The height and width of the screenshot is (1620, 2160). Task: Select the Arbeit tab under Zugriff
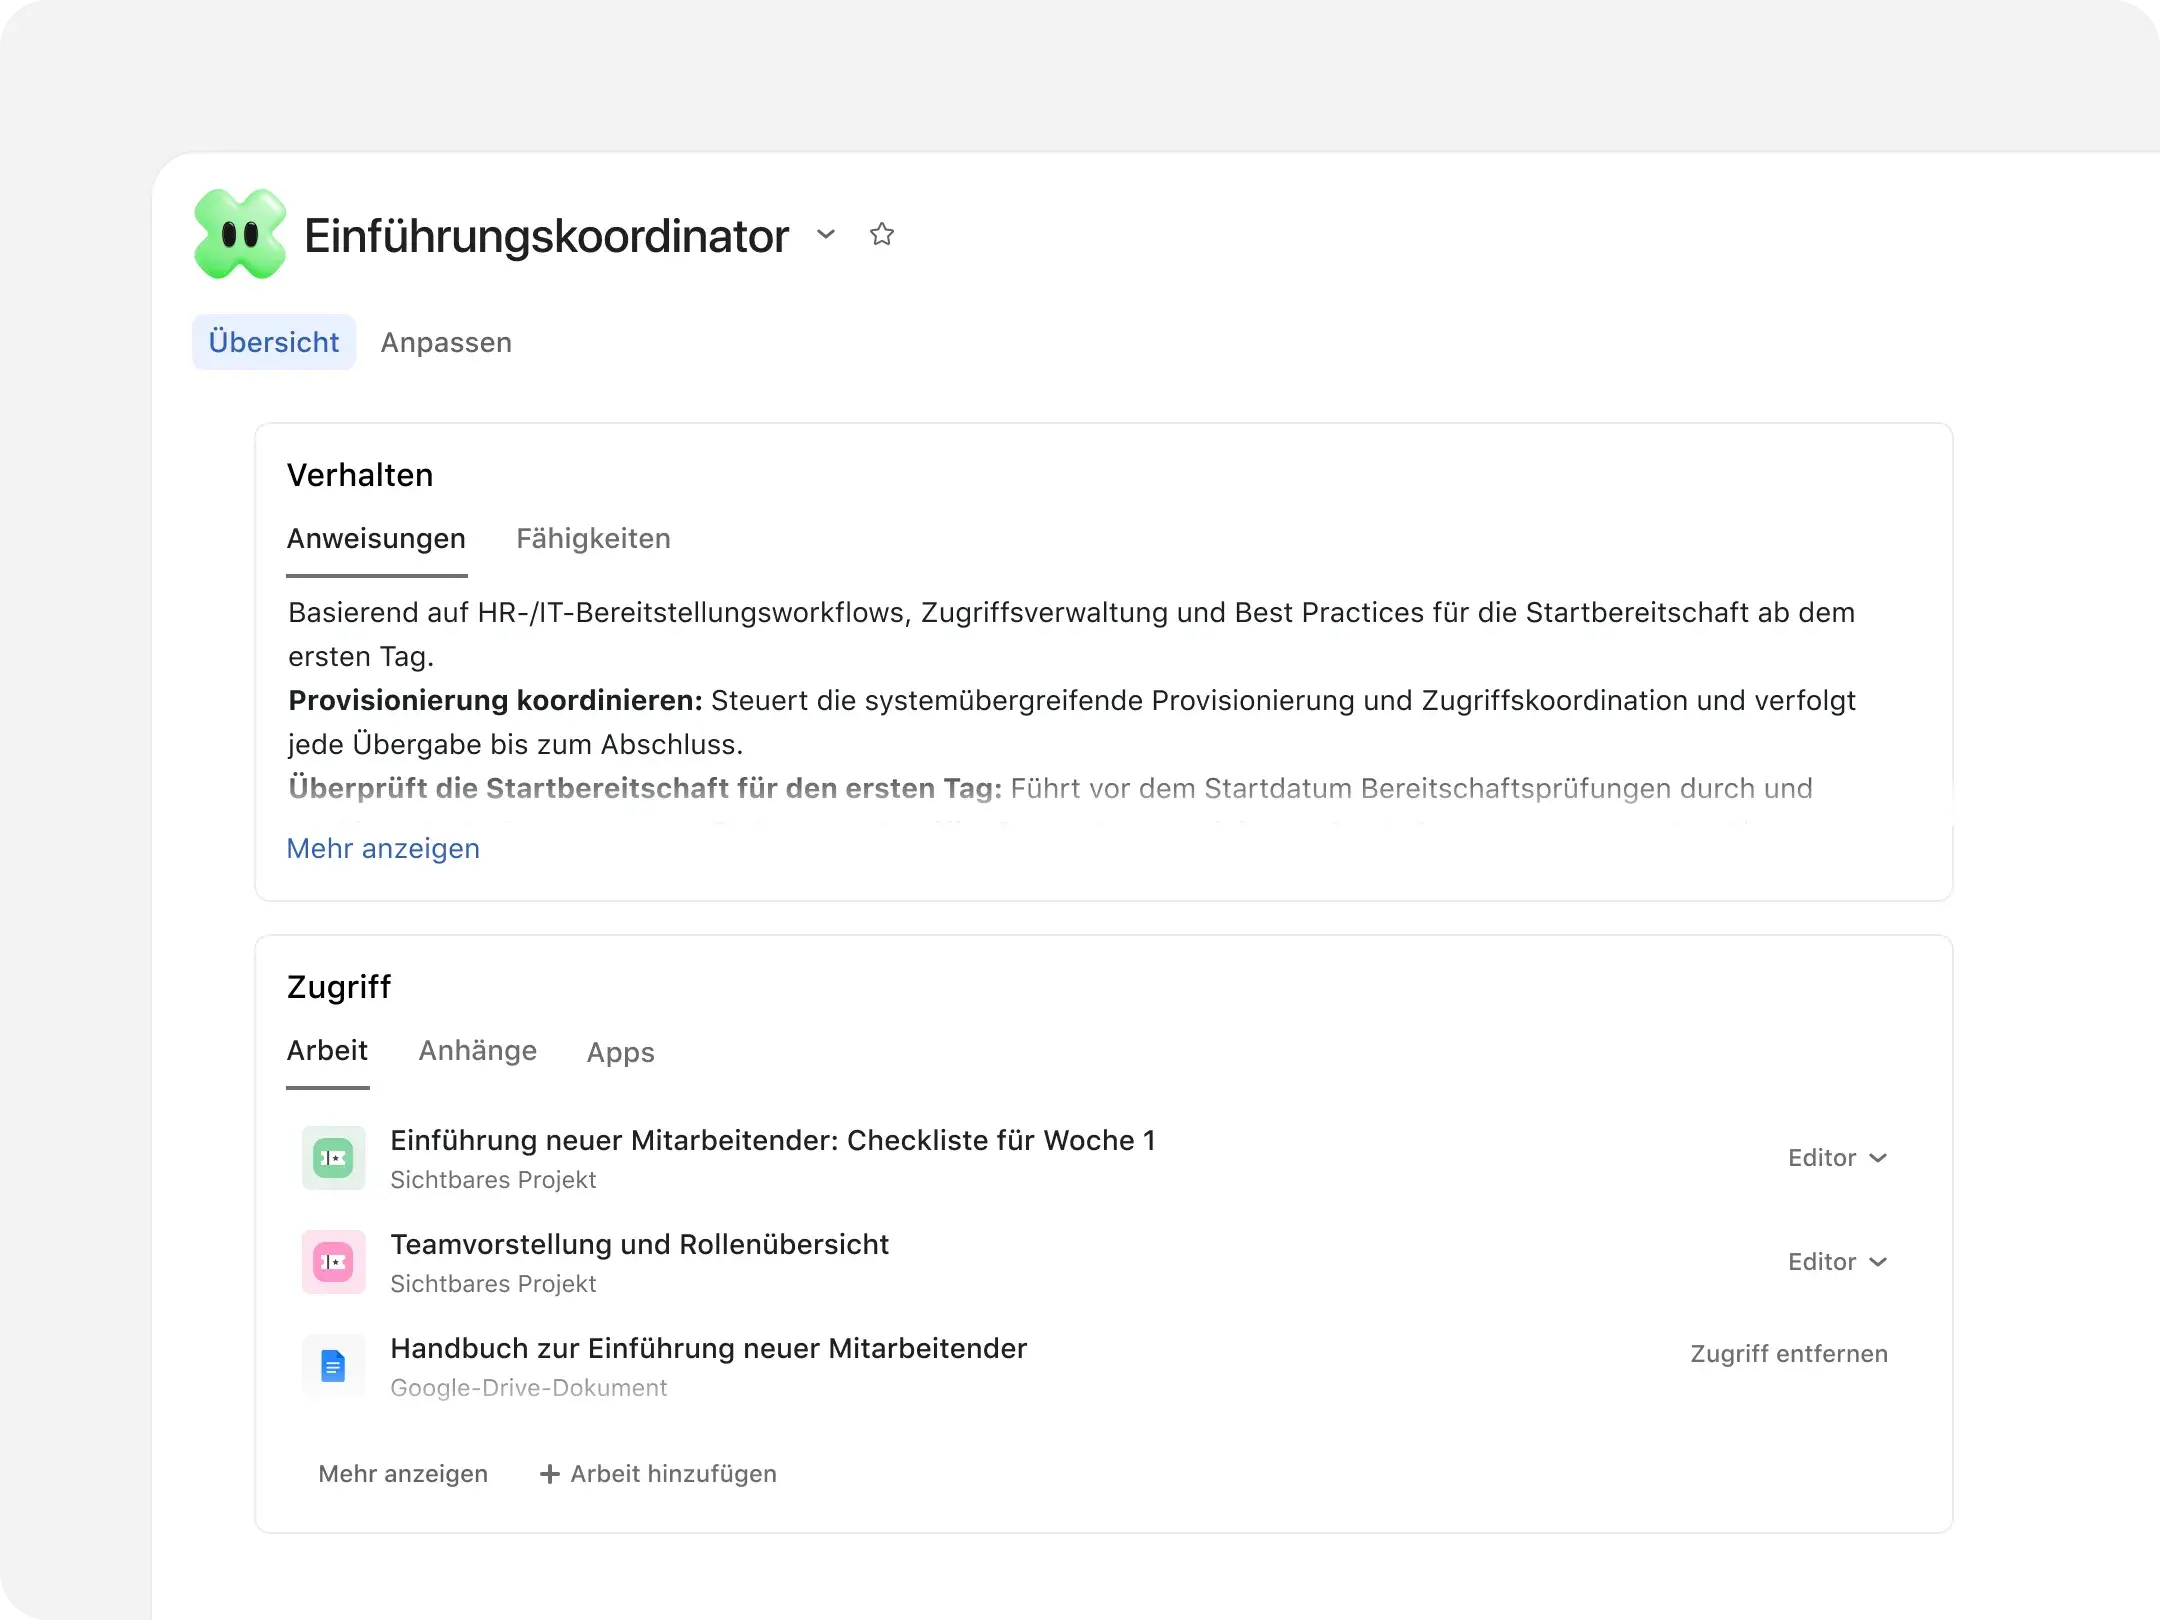point(327,1051)
